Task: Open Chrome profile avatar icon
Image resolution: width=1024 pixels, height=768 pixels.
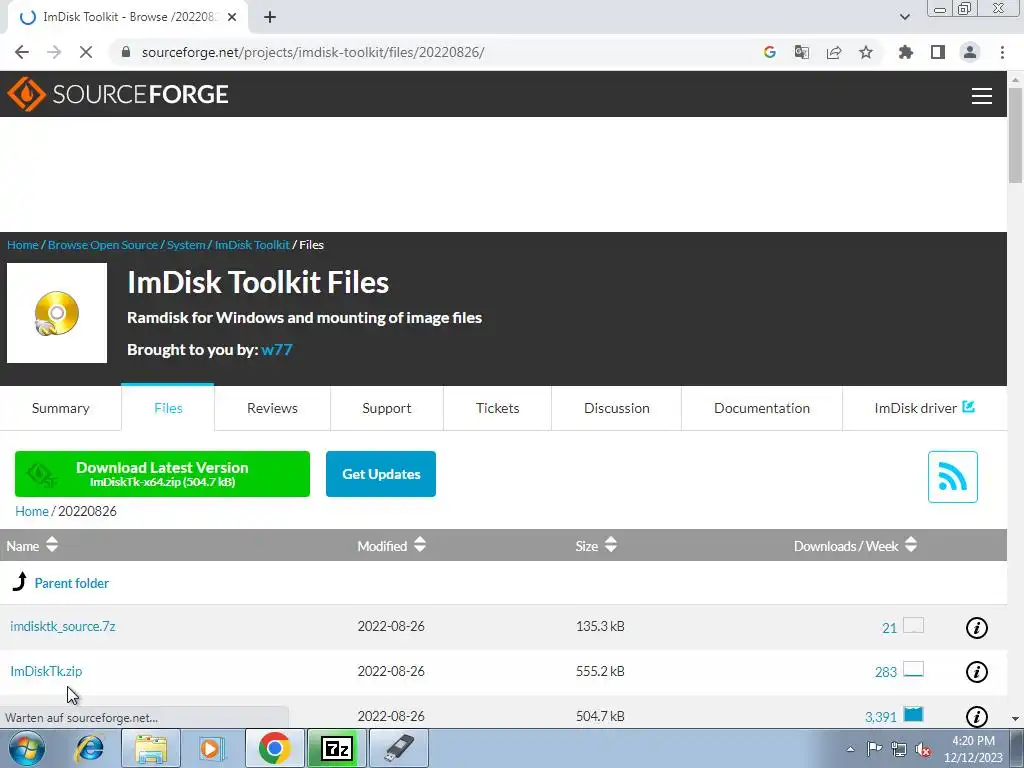Action: click(x=970, y=52)
